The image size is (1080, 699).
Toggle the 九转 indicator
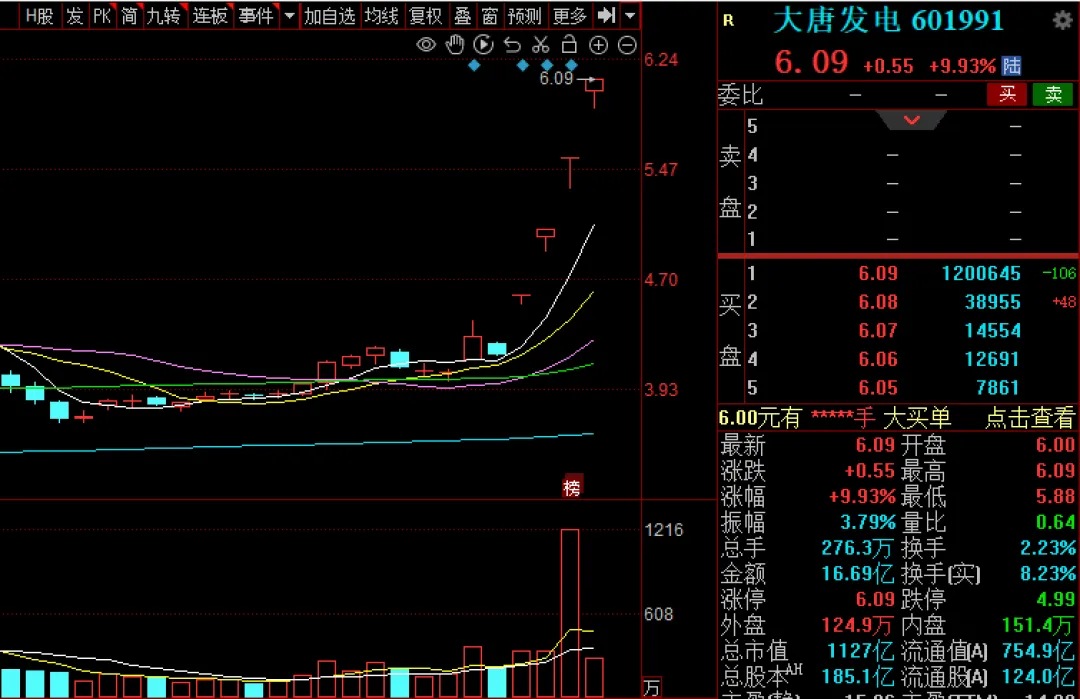[163, 16]
